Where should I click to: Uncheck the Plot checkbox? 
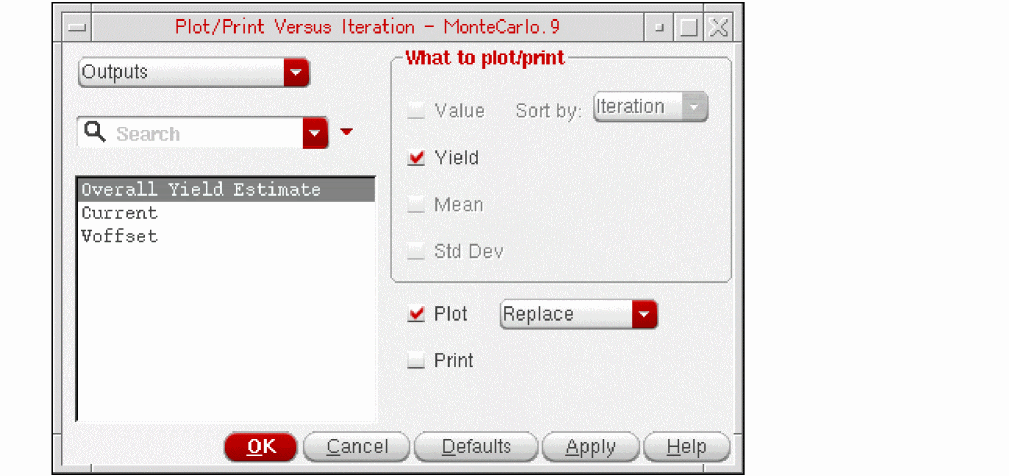(417, 314)
